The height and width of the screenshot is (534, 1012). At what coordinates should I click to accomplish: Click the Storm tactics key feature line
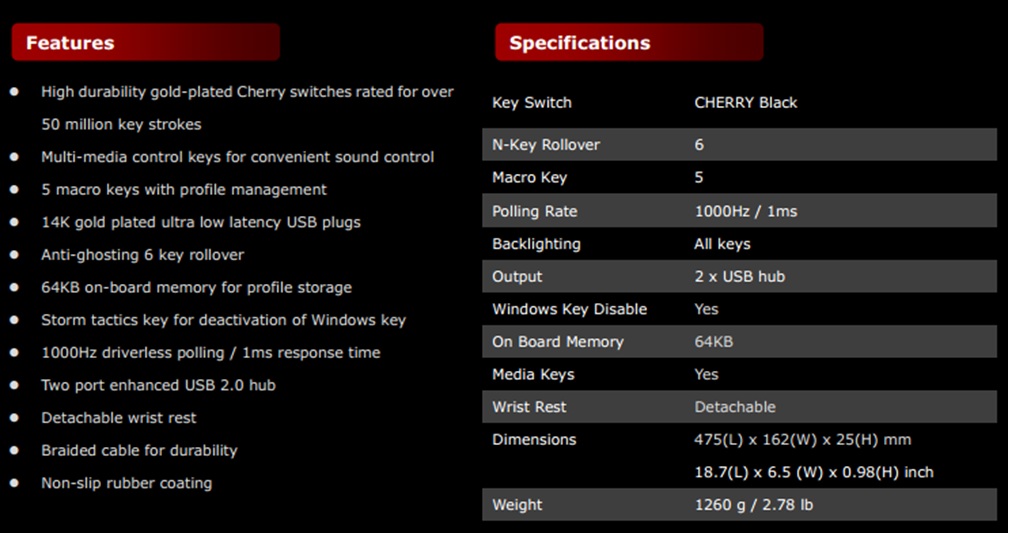223,321
